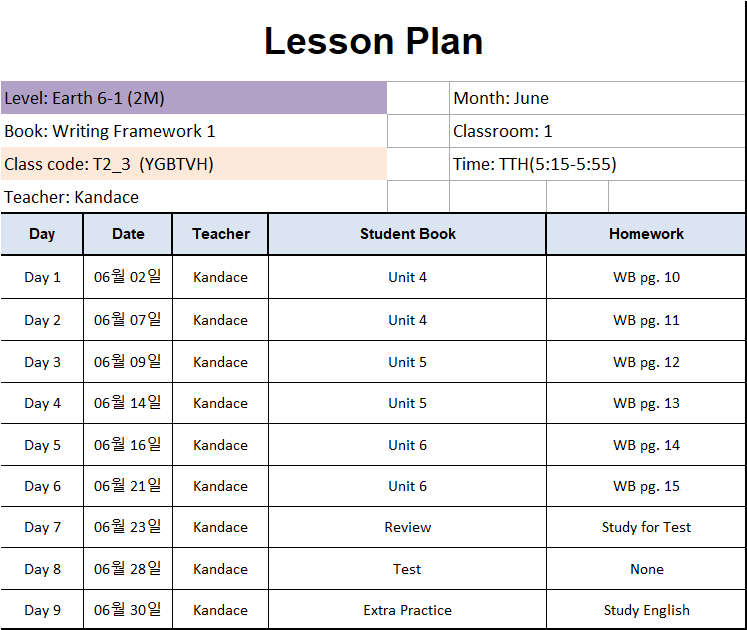Screen dimensions: 747x630
Task: Select the Student Book column header
Action: pos(407,234)
